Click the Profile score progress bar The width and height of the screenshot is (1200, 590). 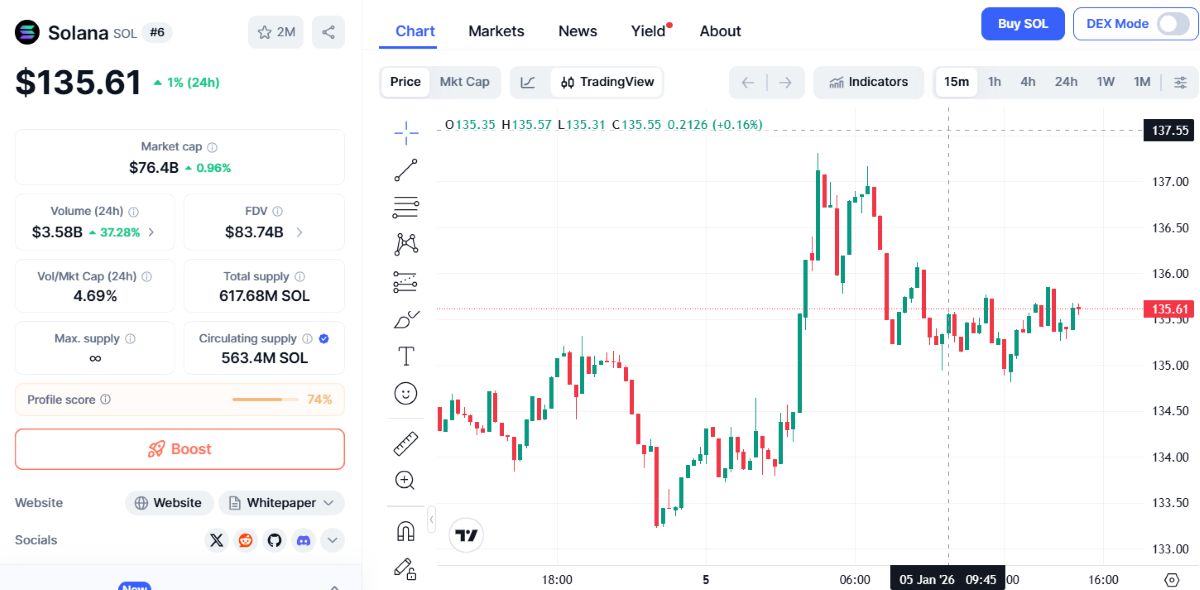pos(264,400)
